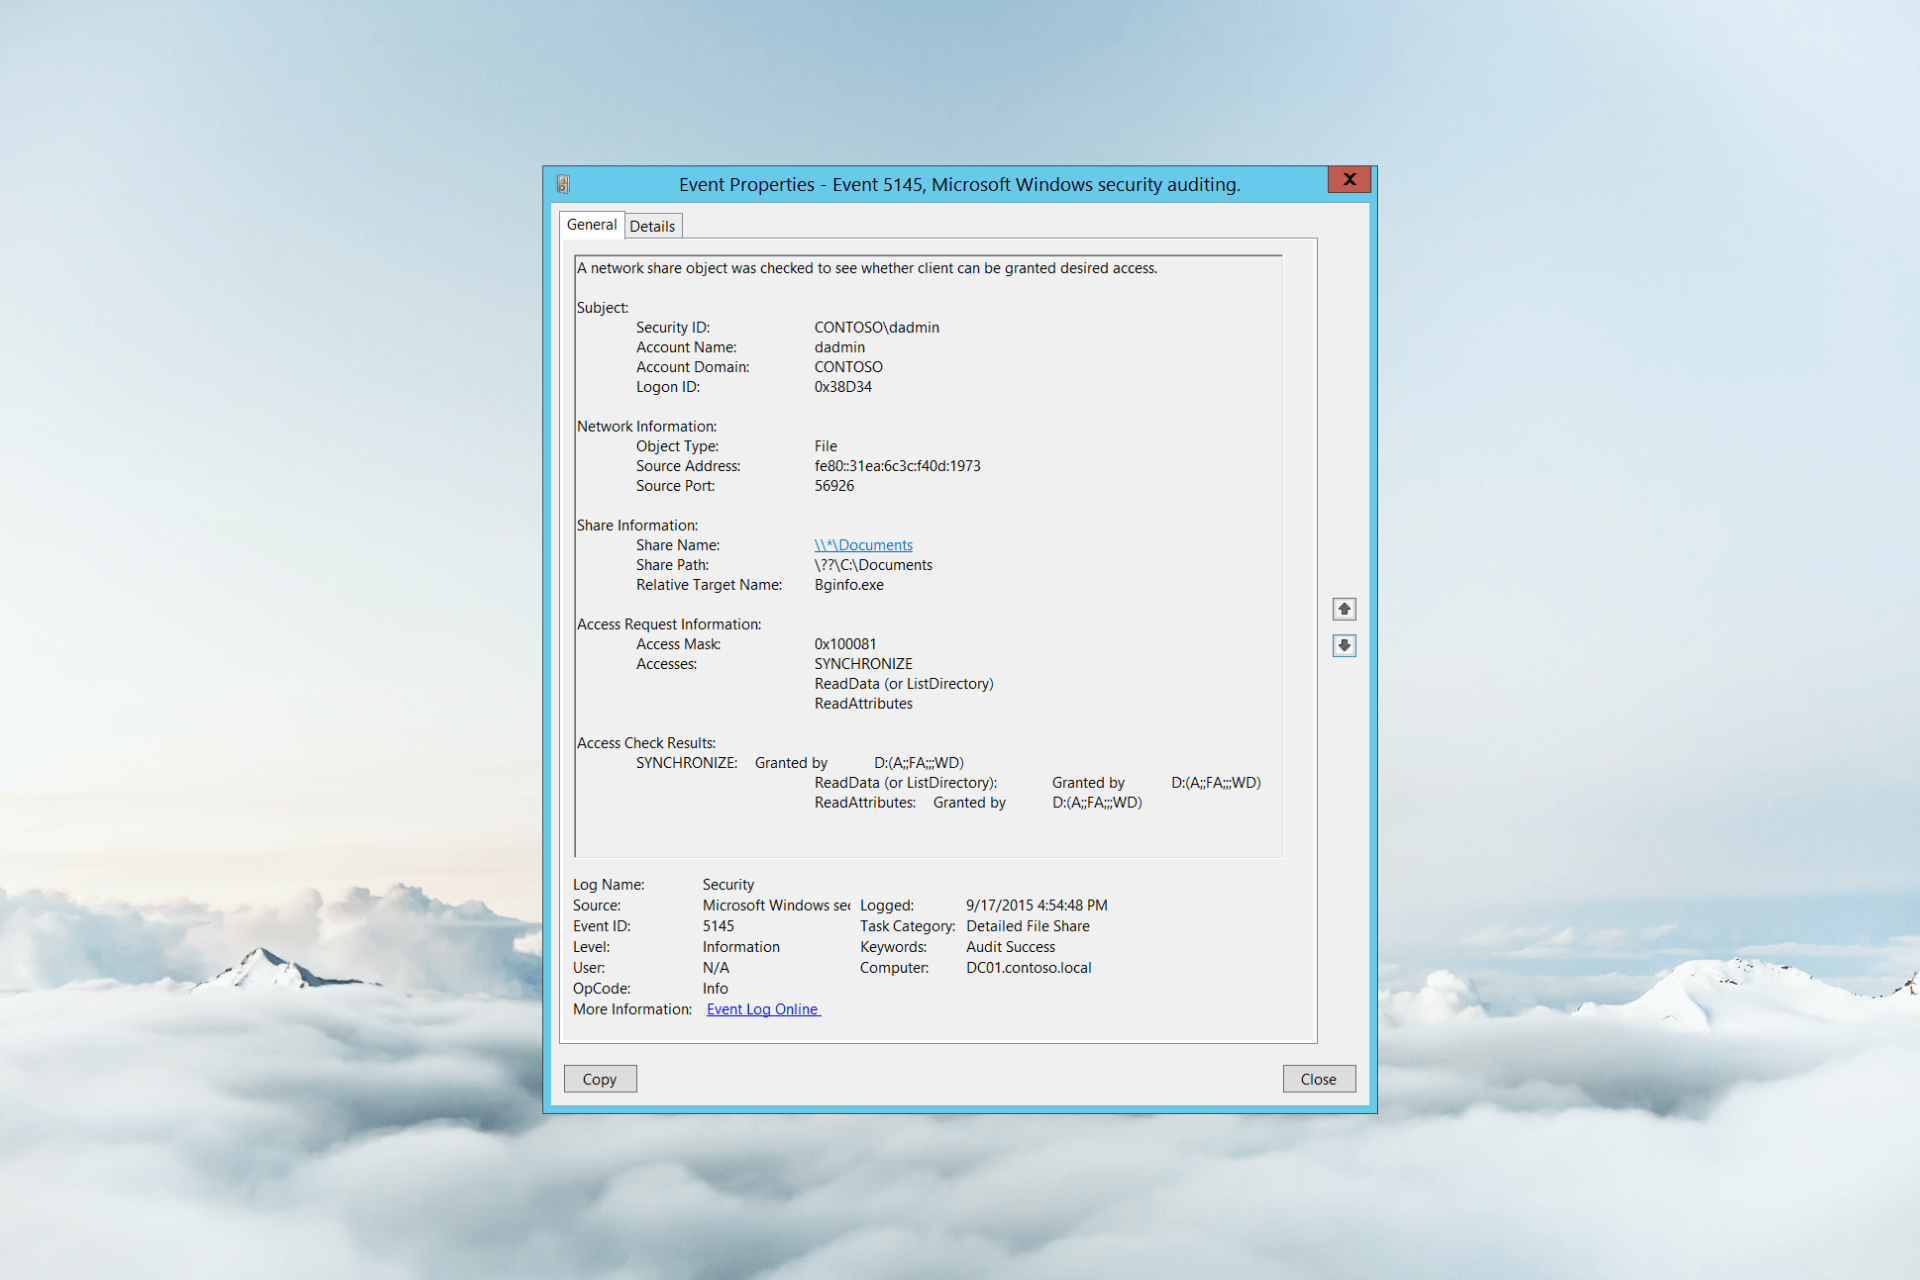
Task: Click the Event ID value 5145
Action: (x=718, y=926)
